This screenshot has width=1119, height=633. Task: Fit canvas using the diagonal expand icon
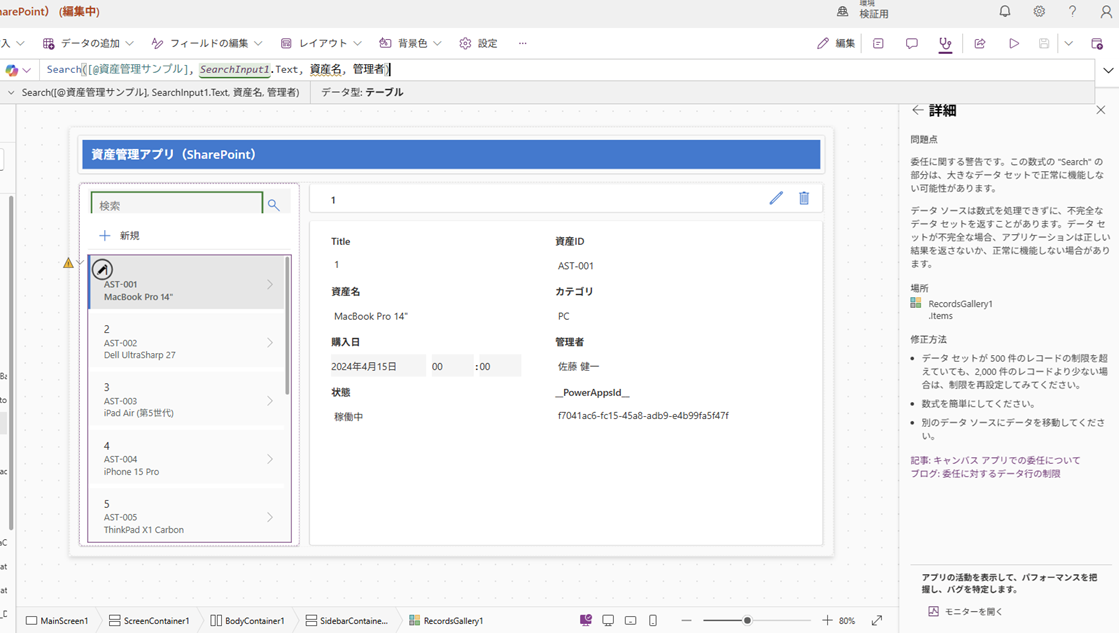[876, 621]
